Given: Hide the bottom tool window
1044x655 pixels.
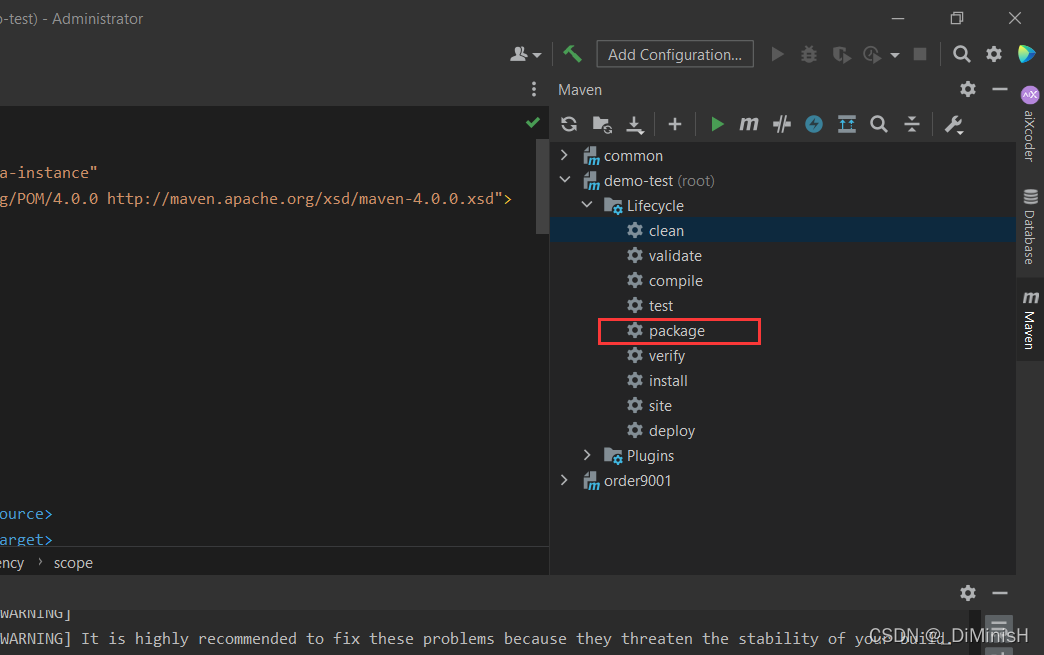Looking at the screenshot, I should point(999,592).
